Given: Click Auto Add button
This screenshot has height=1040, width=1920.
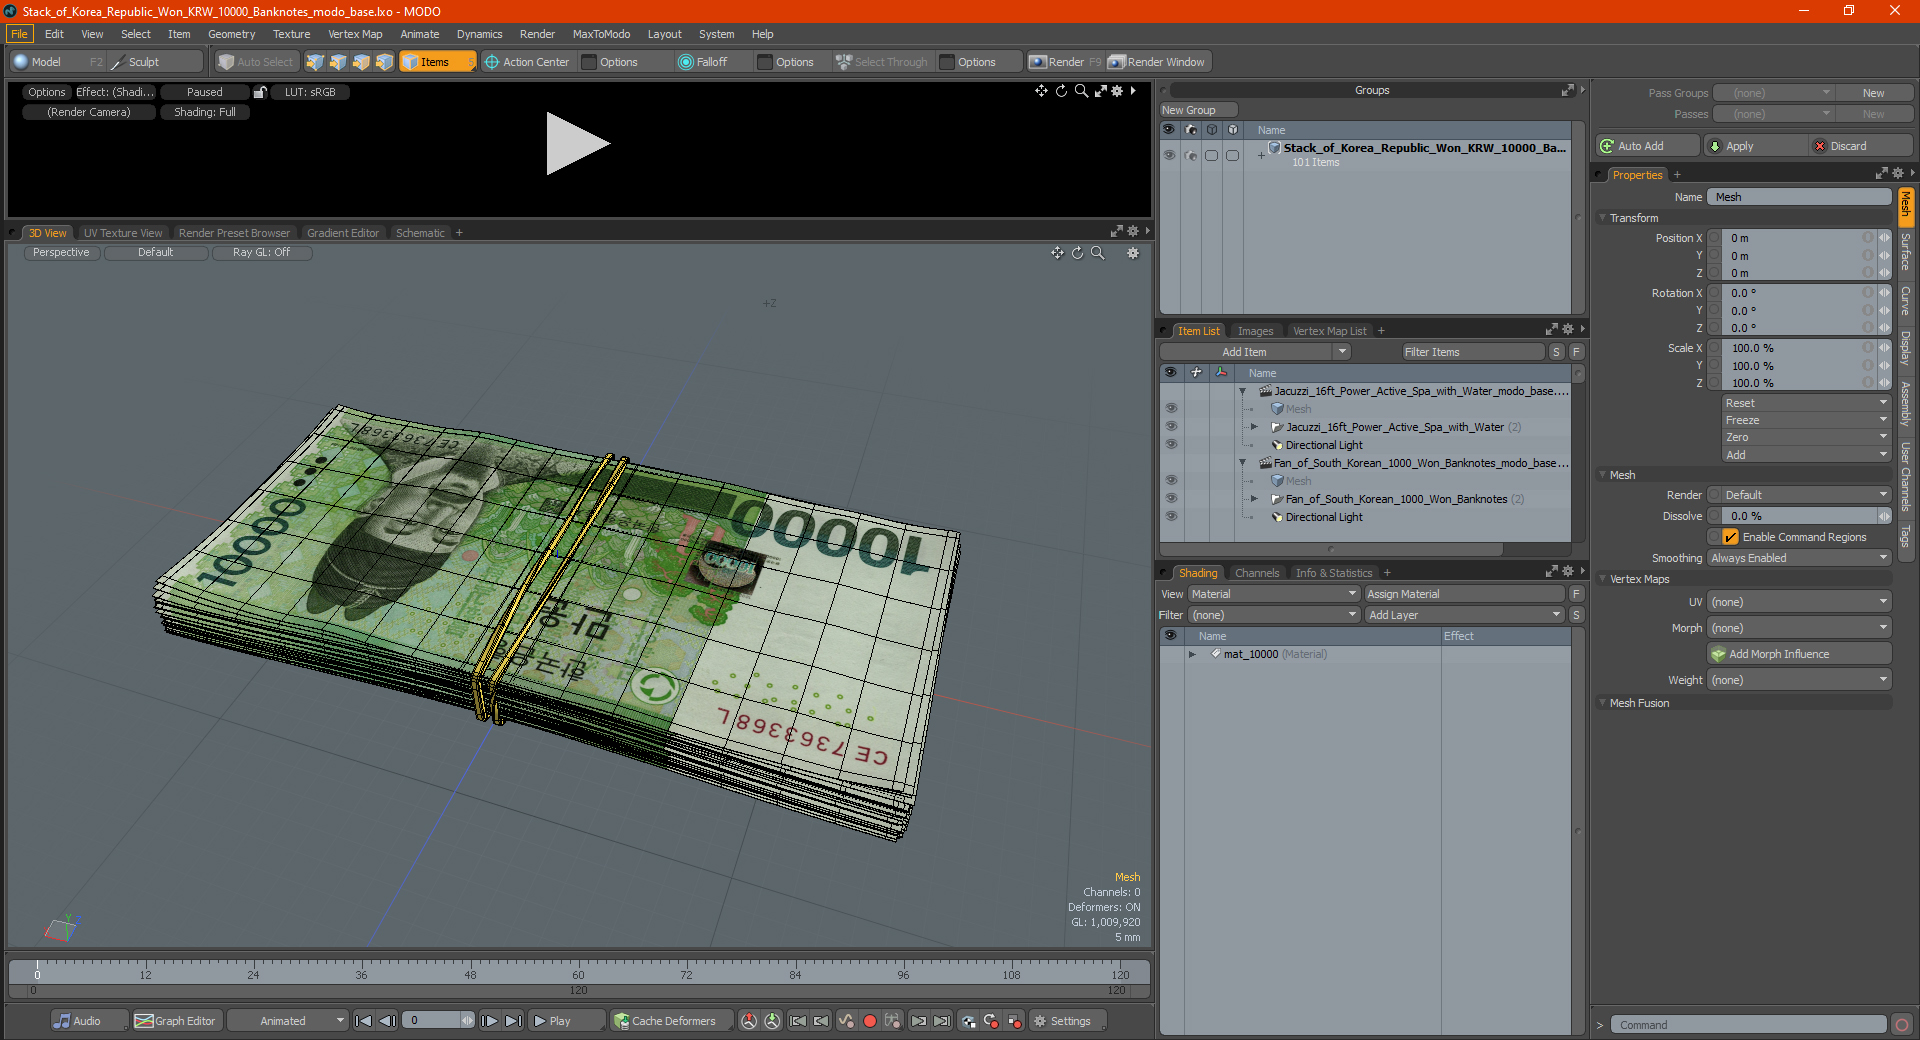Looking at the screenshot, I should pos(1647,146).
